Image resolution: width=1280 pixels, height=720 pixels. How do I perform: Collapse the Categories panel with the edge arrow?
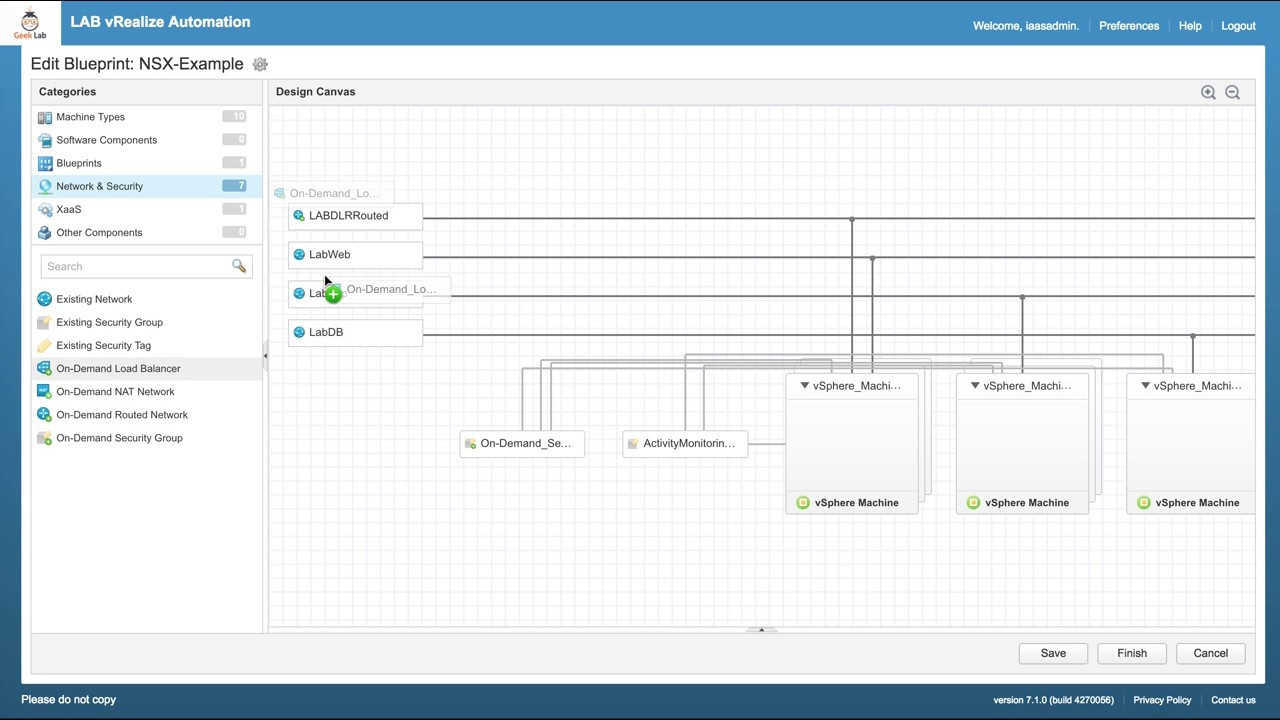tap(264, 355)
